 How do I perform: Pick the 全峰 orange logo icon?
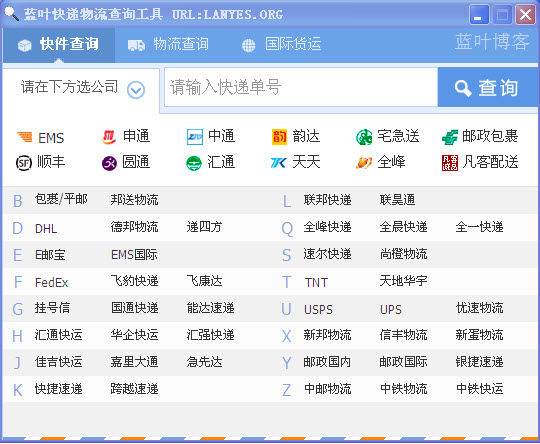[x=364, y=163]
